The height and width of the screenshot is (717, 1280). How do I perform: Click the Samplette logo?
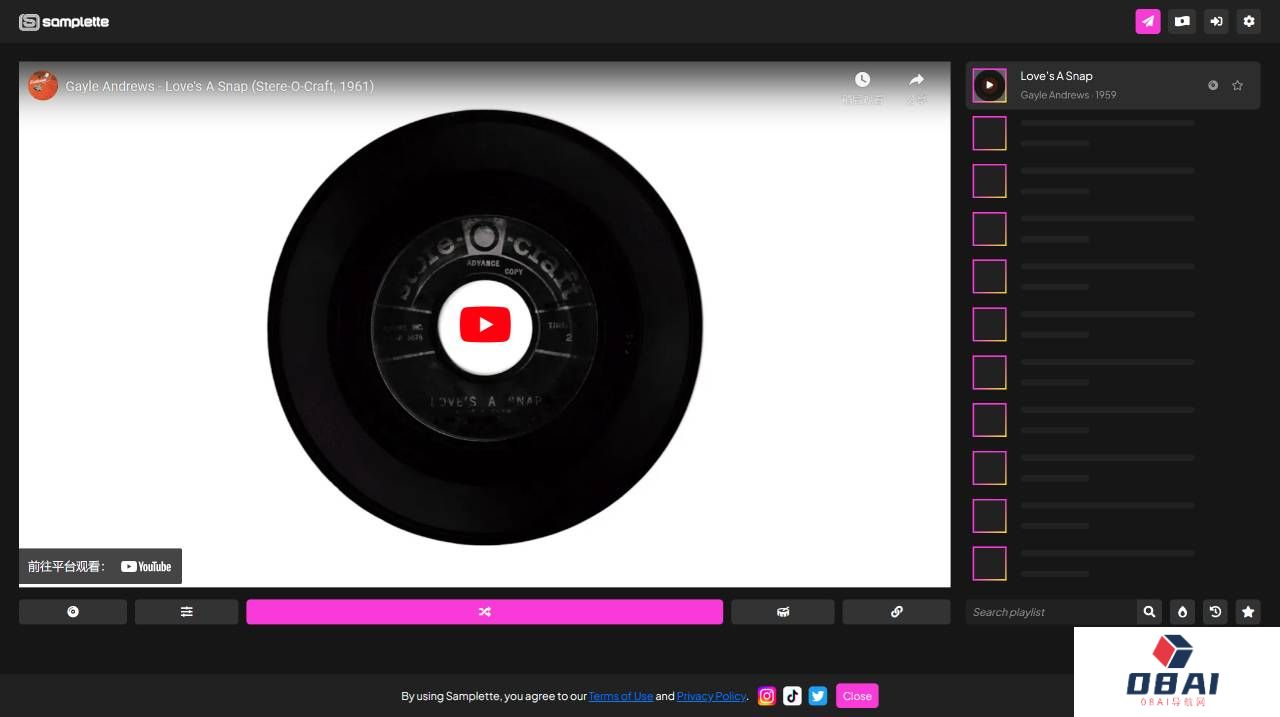(64, 22)
